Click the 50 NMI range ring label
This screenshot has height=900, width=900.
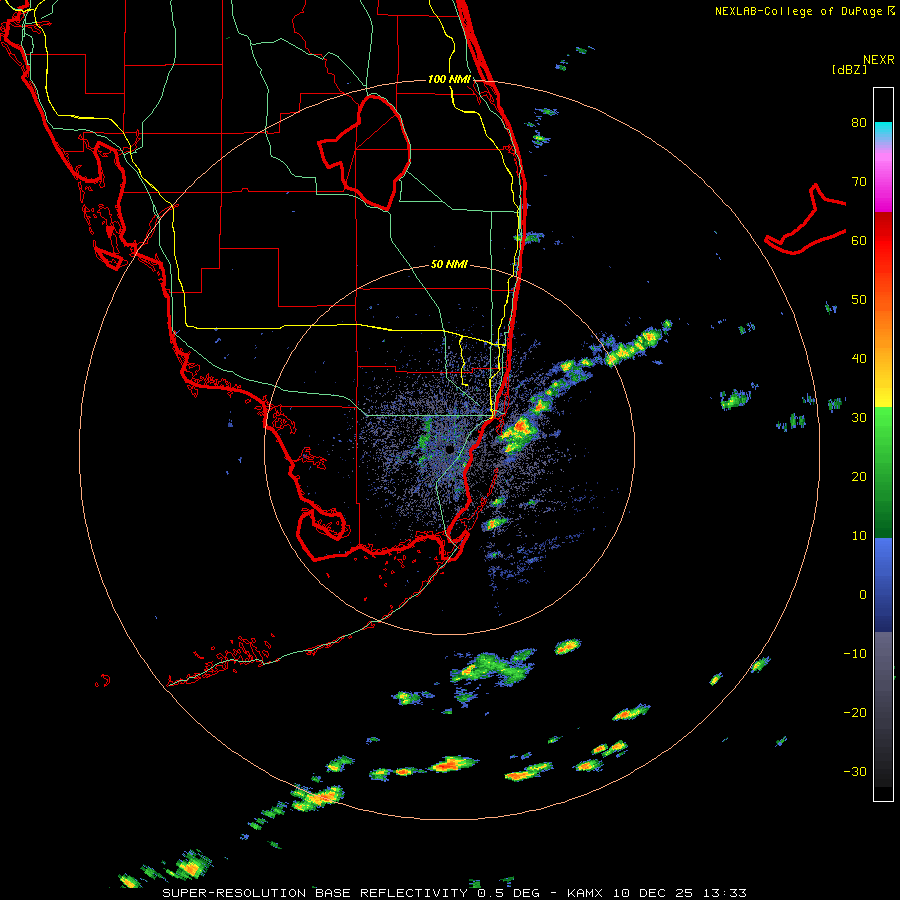click(449, 265)
